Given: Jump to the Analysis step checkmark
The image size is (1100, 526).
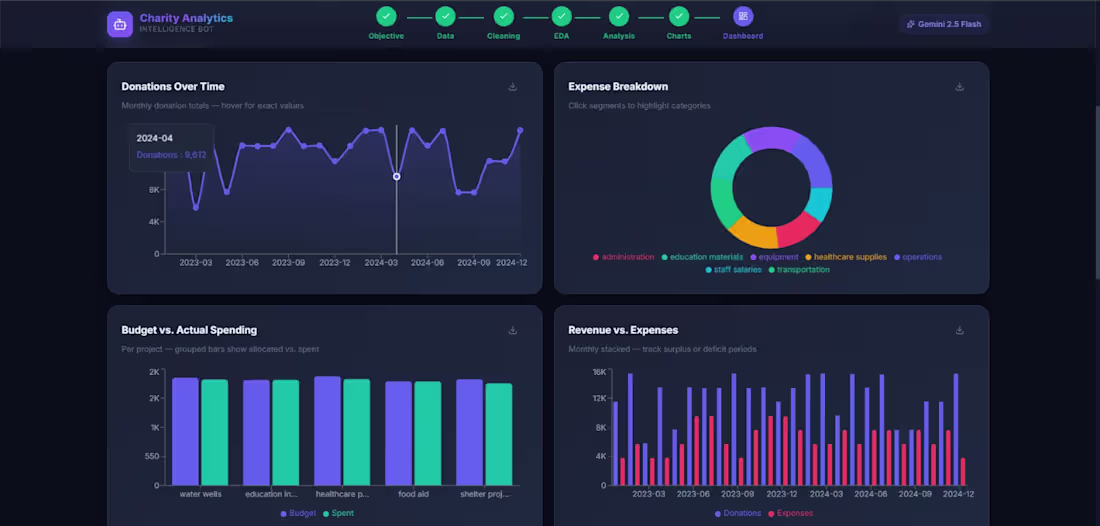Looking at the screenshot, I should click(619, 16).
